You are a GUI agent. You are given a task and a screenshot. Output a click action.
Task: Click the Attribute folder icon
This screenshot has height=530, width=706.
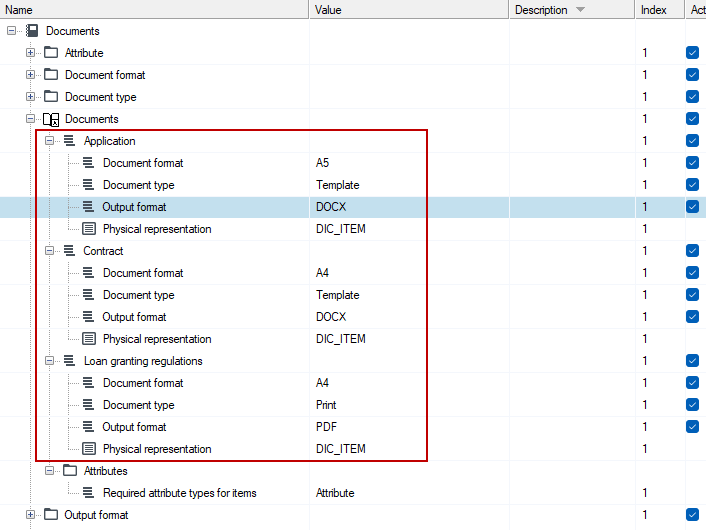[51, 53]
